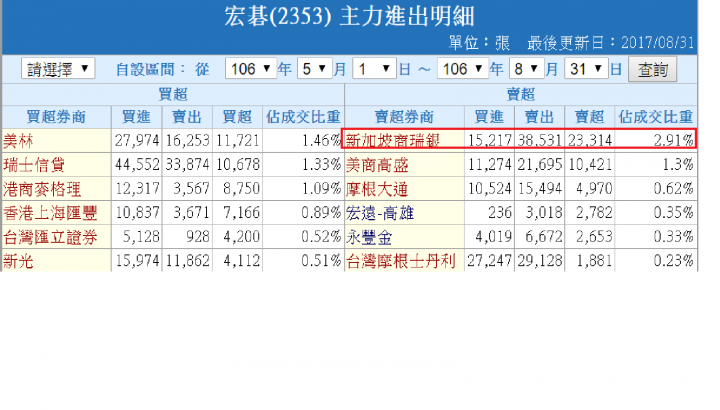
Task: Select value 928 in 台灣匯立證券 row
Action: 198,236
